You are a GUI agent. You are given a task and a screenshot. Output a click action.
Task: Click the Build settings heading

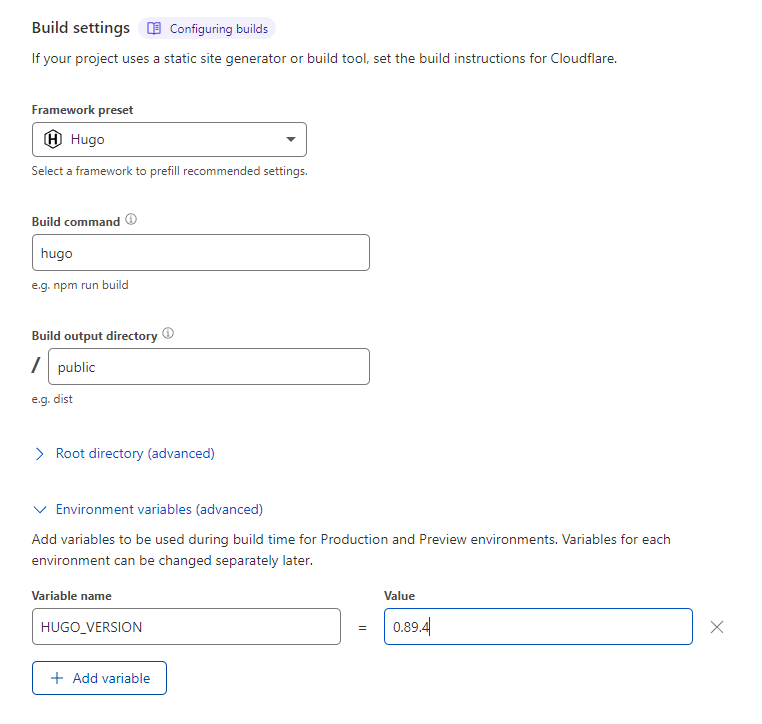click(x=81, y=28)
